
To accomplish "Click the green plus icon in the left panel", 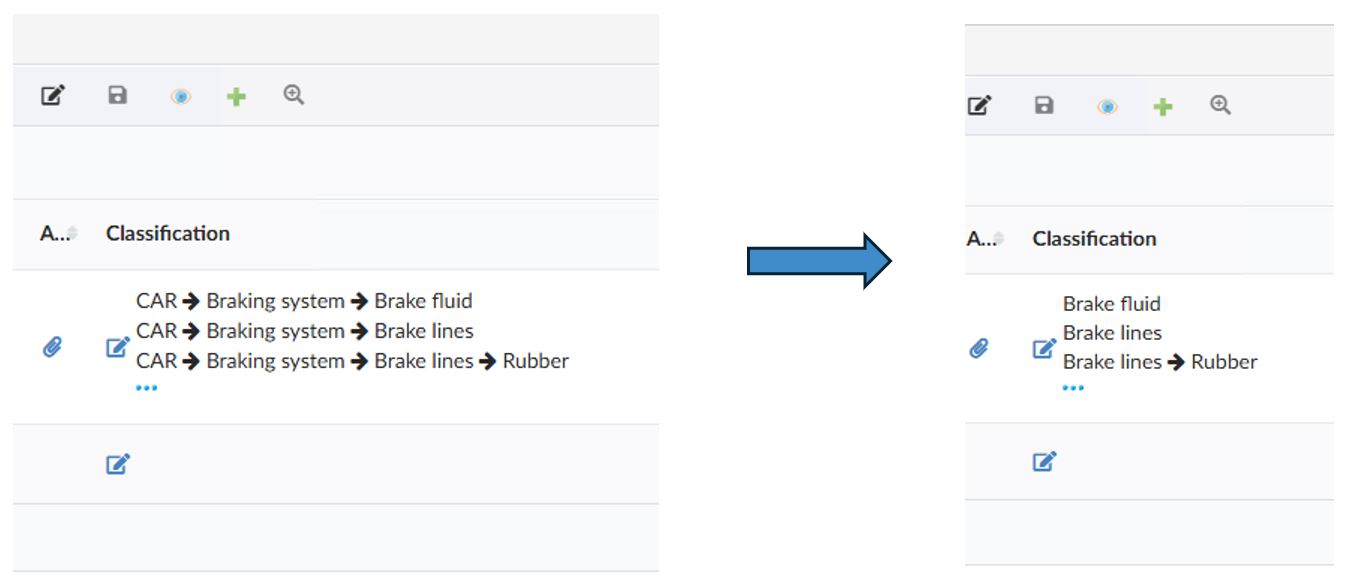I will 236,97.
